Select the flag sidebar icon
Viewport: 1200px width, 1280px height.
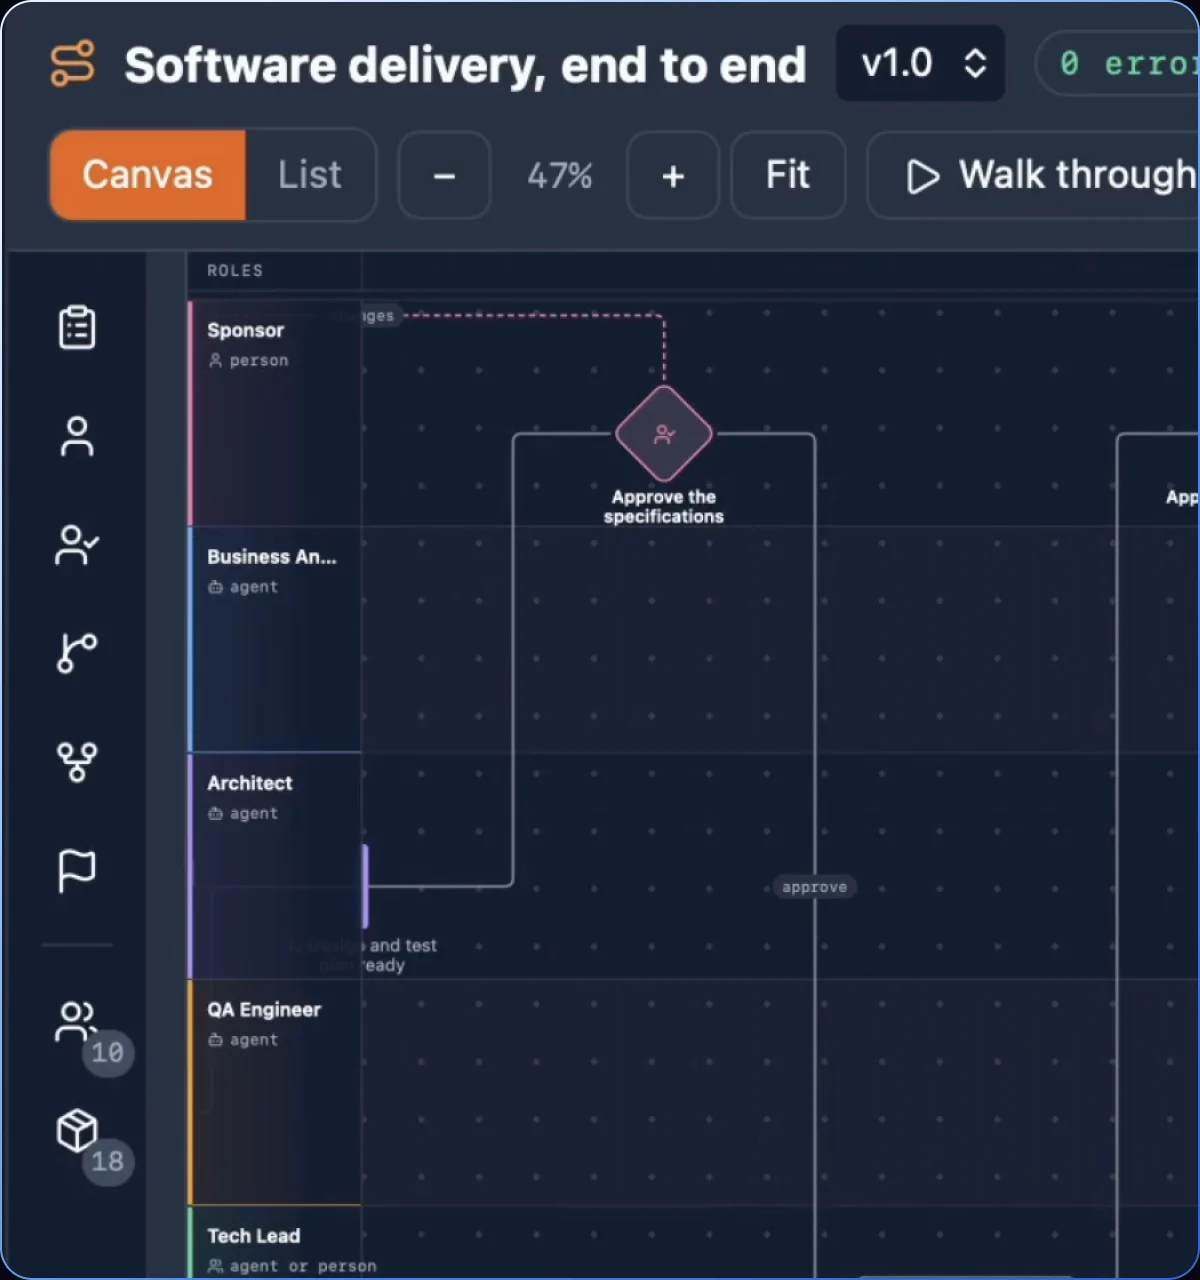click(x=77, y=870)
